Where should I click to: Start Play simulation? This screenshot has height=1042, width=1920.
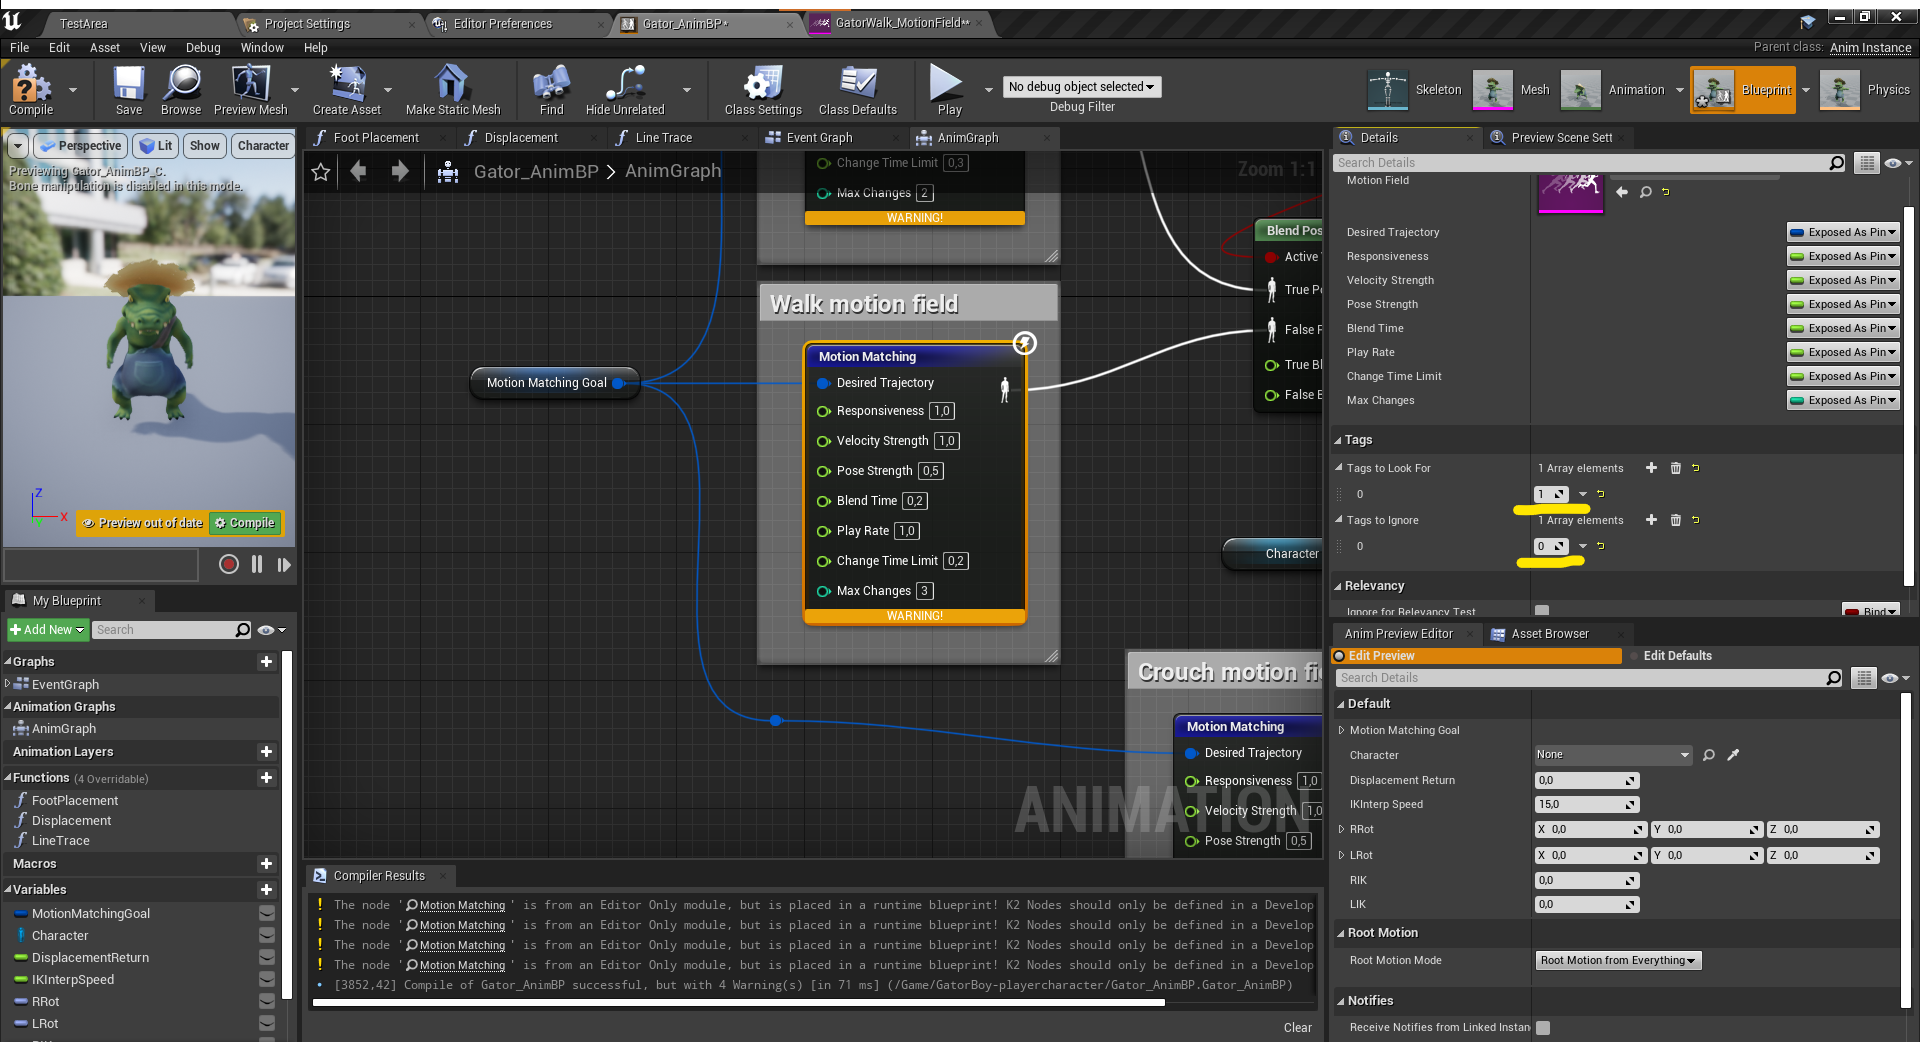(x=948, y=89)
